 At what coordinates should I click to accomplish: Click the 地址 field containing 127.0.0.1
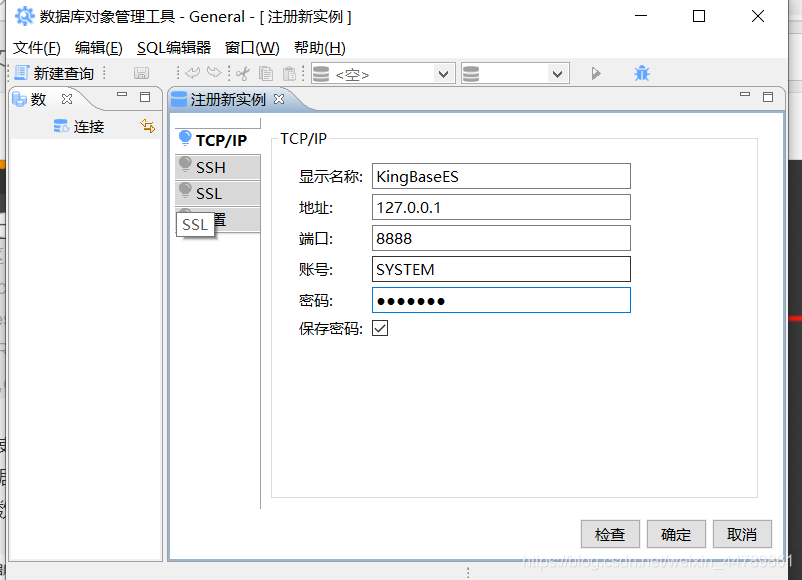coord(501,207)
